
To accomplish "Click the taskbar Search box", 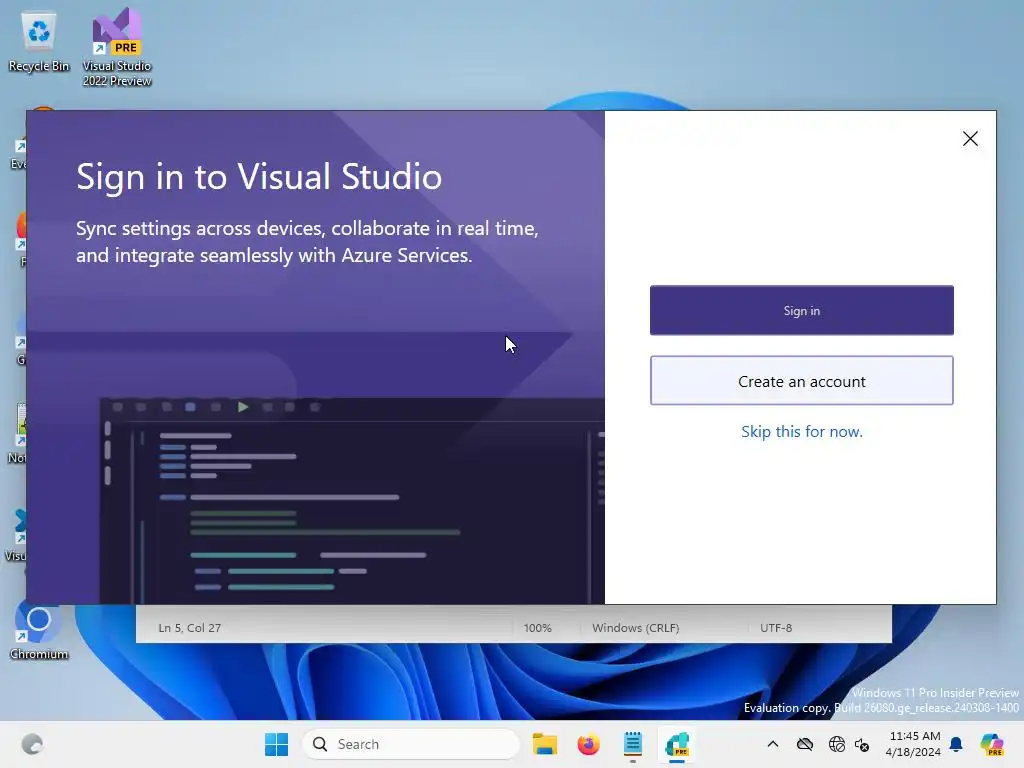I will click(x=411, y=744).
